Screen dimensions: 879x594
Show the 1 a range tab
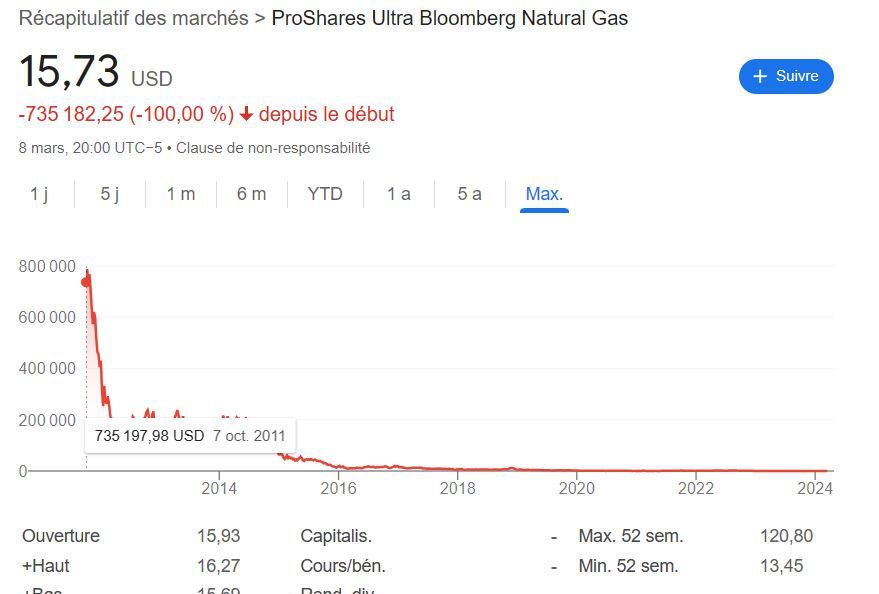(399, 194)
